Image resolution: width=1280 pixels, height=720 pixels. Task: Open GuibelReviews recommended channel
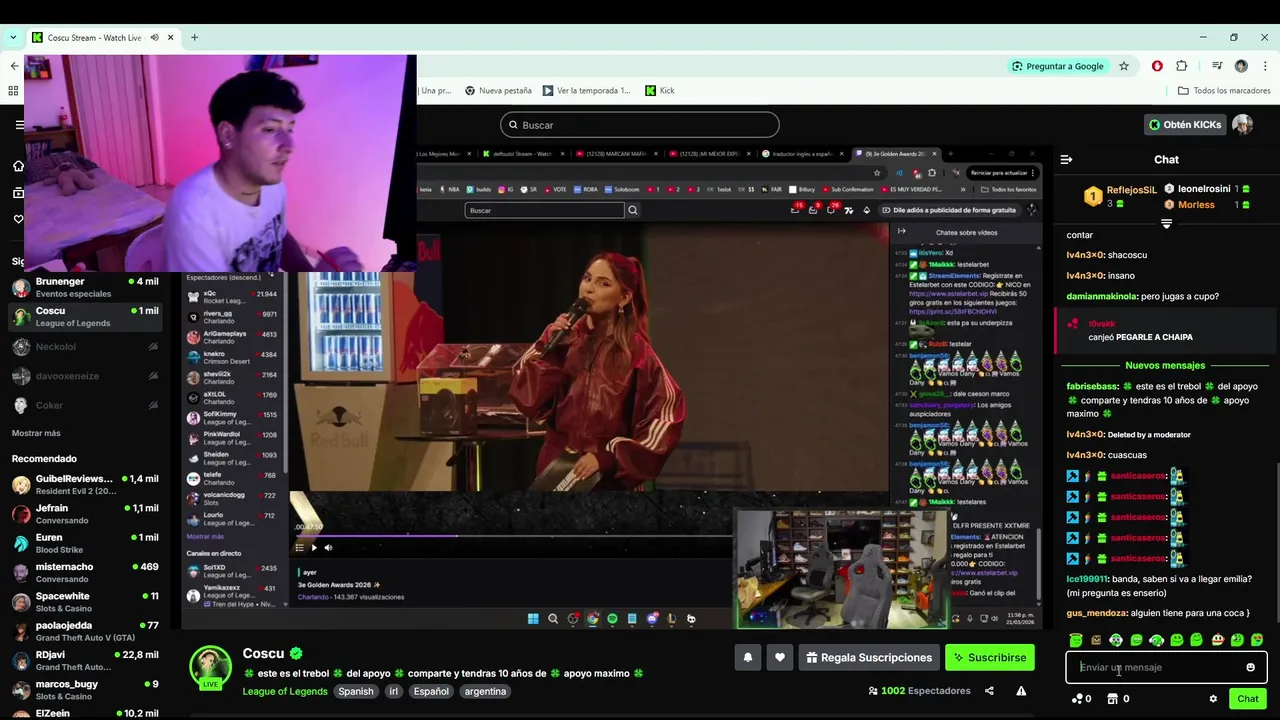85,485
